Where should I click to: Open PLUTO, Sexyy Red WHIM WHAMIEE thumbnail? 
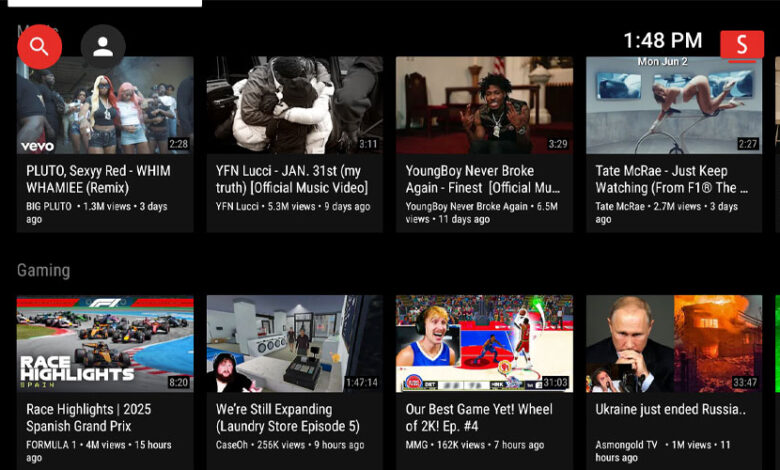click(105, 105)
